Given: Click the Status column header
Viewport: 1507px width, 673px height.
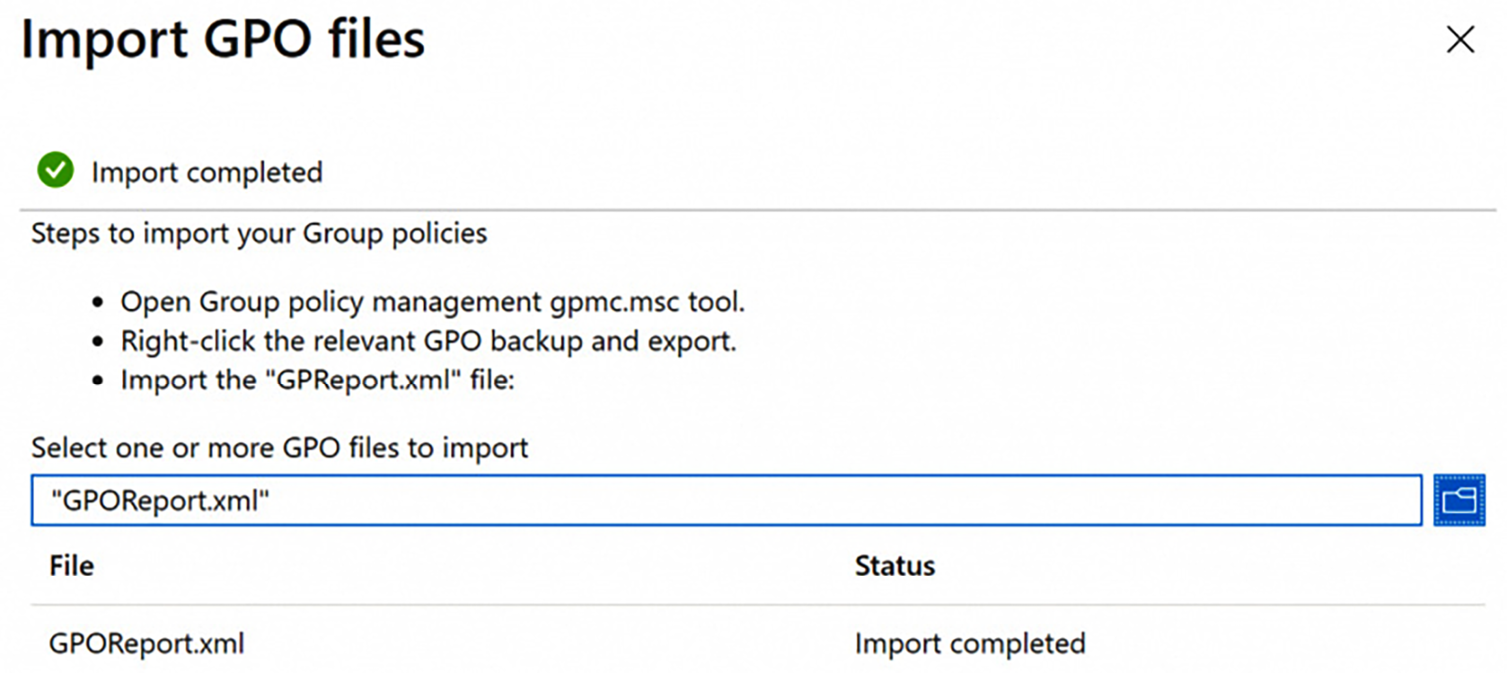Looking at the screenshot, I should [894, 565].
